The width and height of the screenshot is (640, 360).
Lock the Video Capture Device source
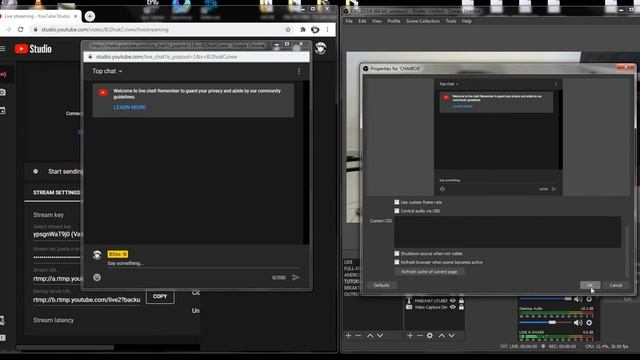pyautogui.click(x=461, y=307)
